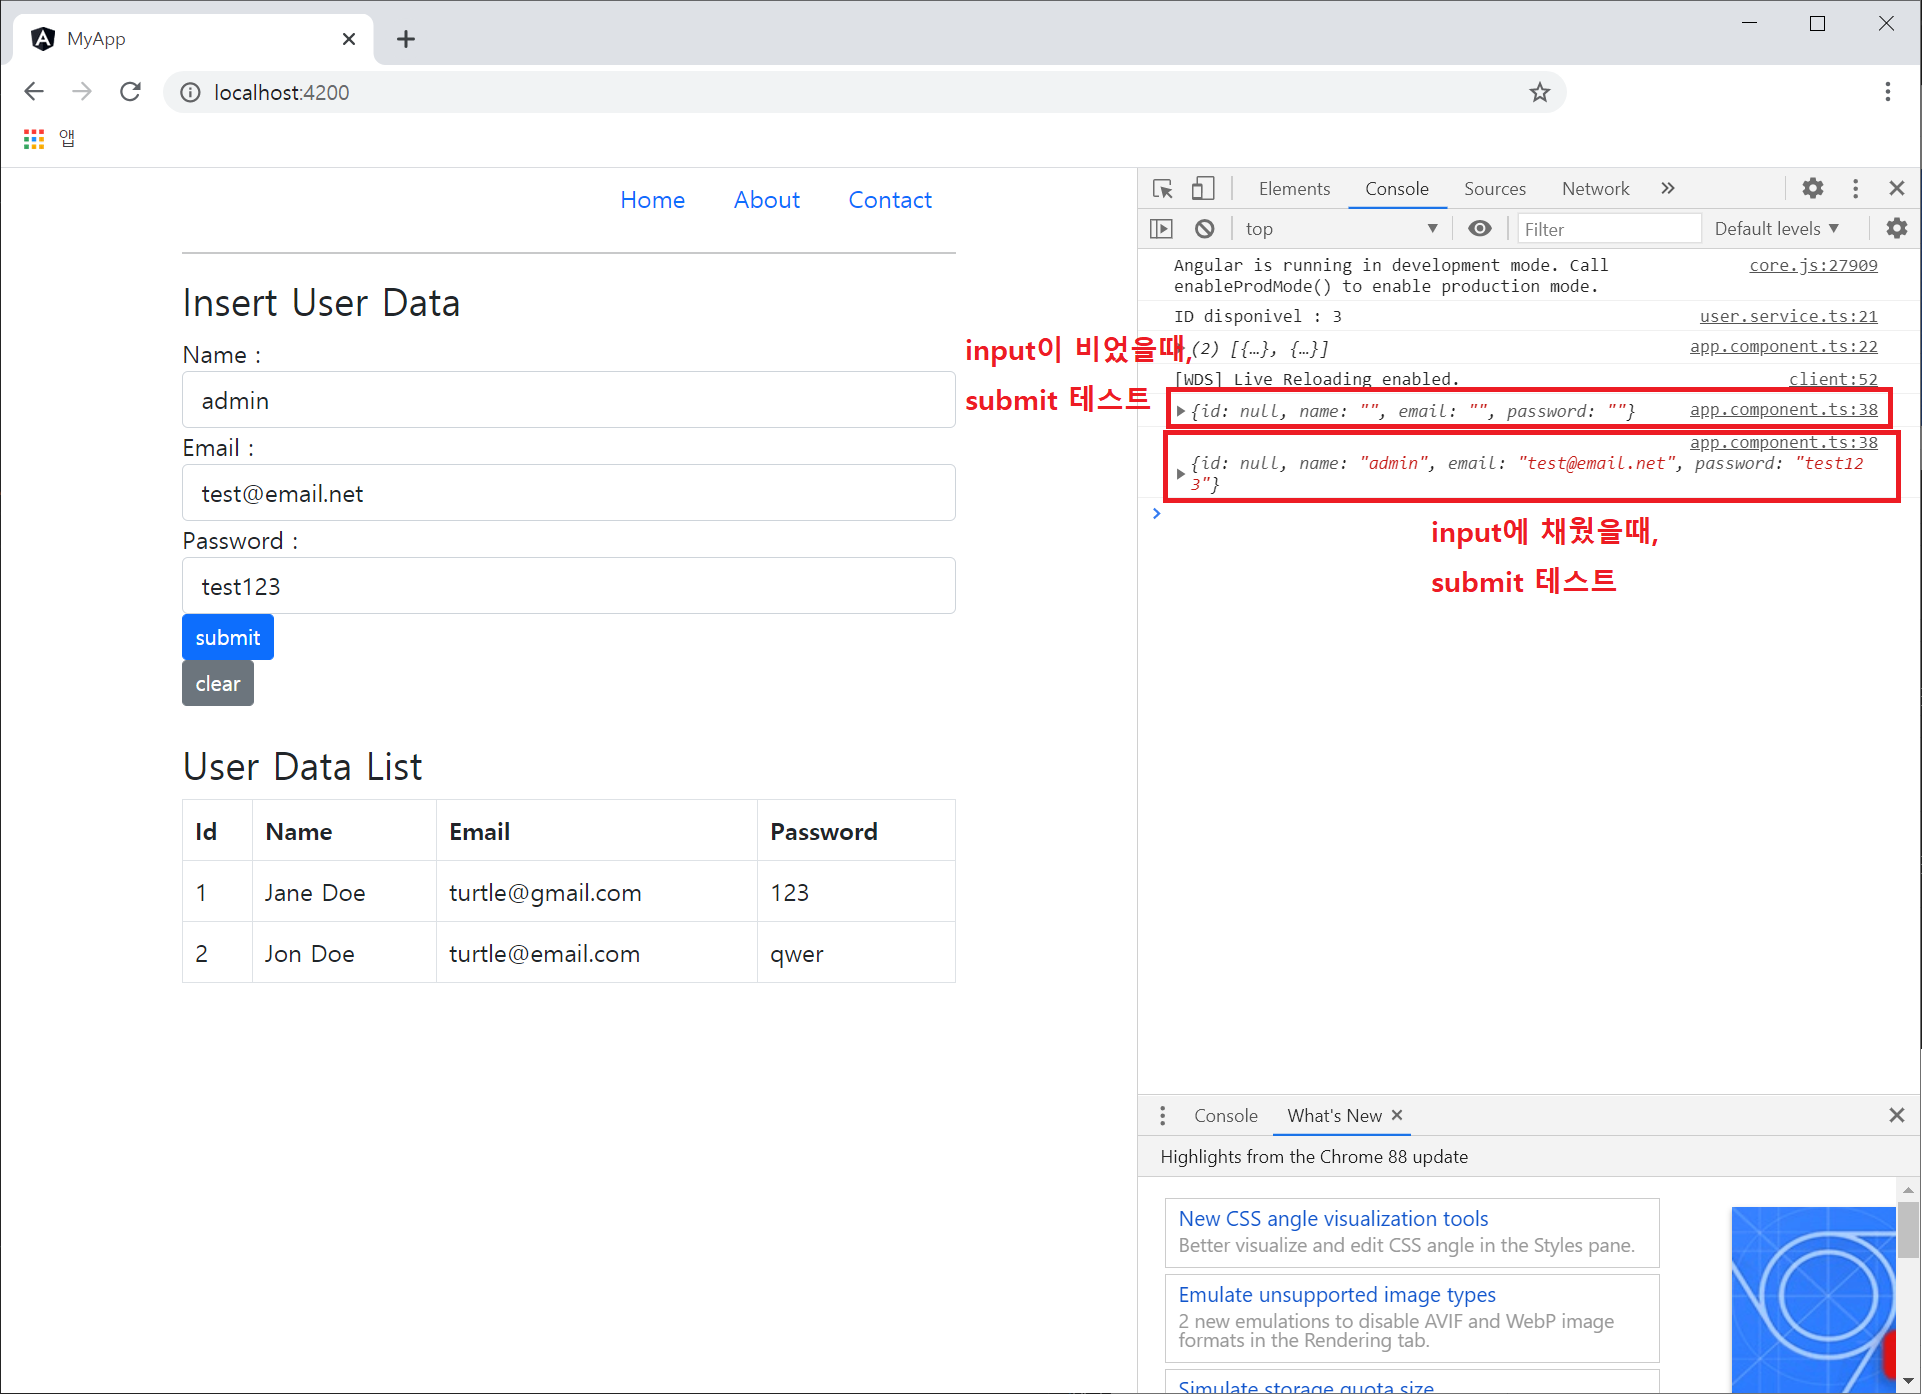Viewport: 1922px width, 1394px height.
Task: Clear console with the block icon
Action: 1205,229
